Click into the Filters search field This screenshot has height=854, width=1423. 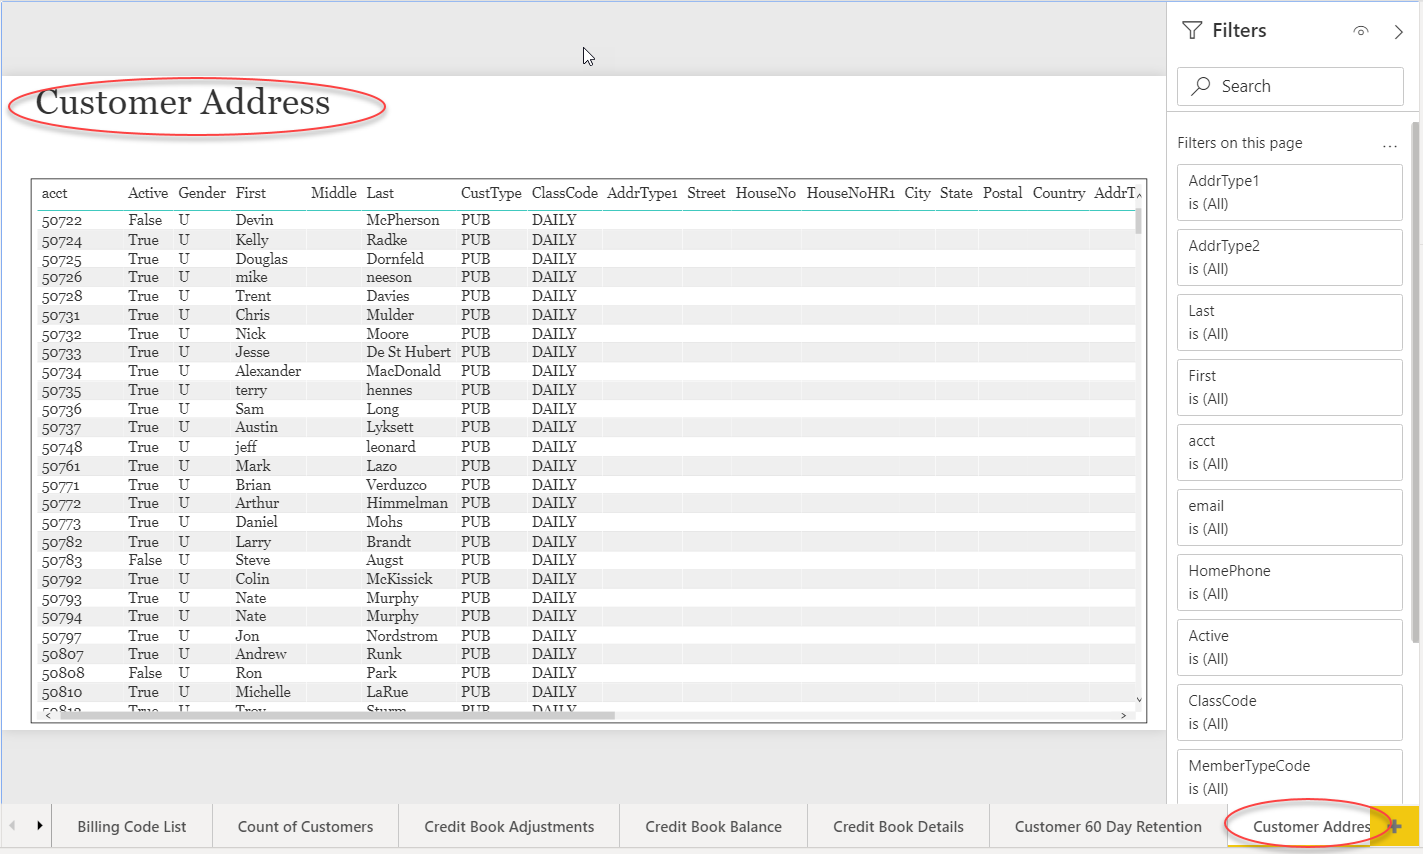point(1290,86)
